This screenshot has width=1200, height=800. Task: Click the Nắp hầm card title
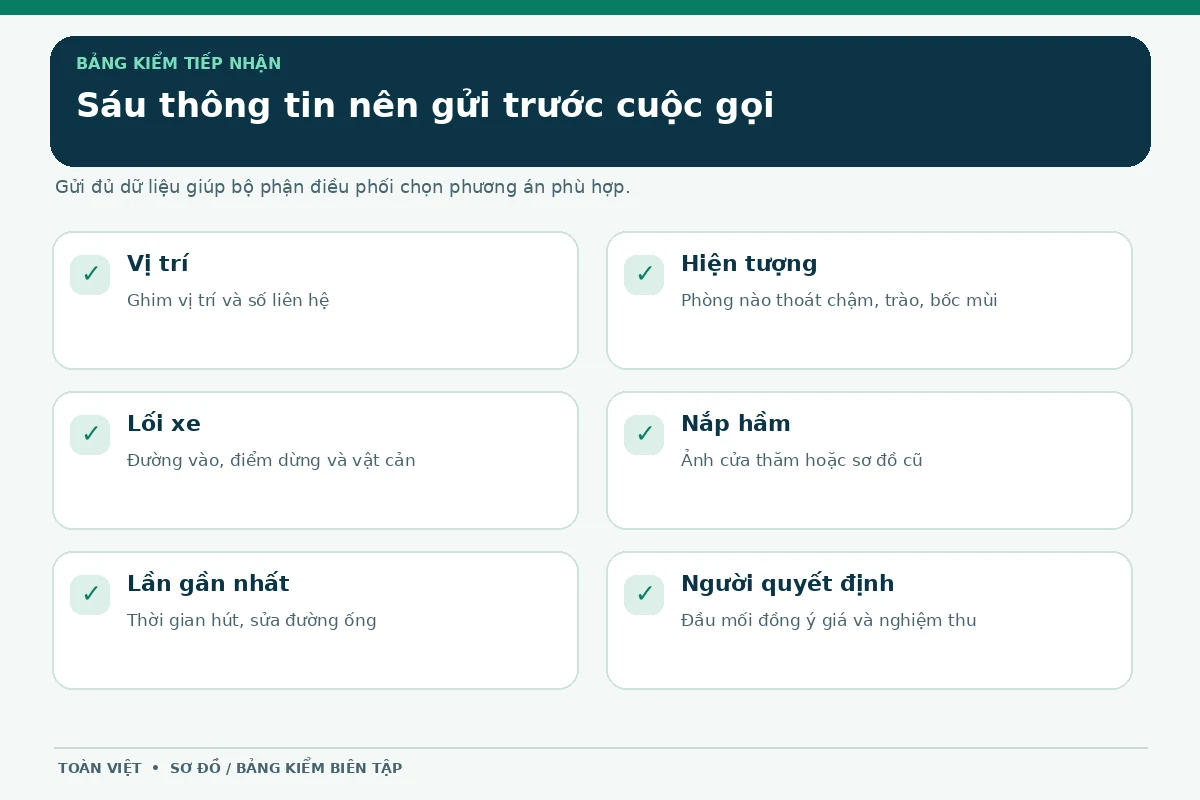click(x=736, y=424)
